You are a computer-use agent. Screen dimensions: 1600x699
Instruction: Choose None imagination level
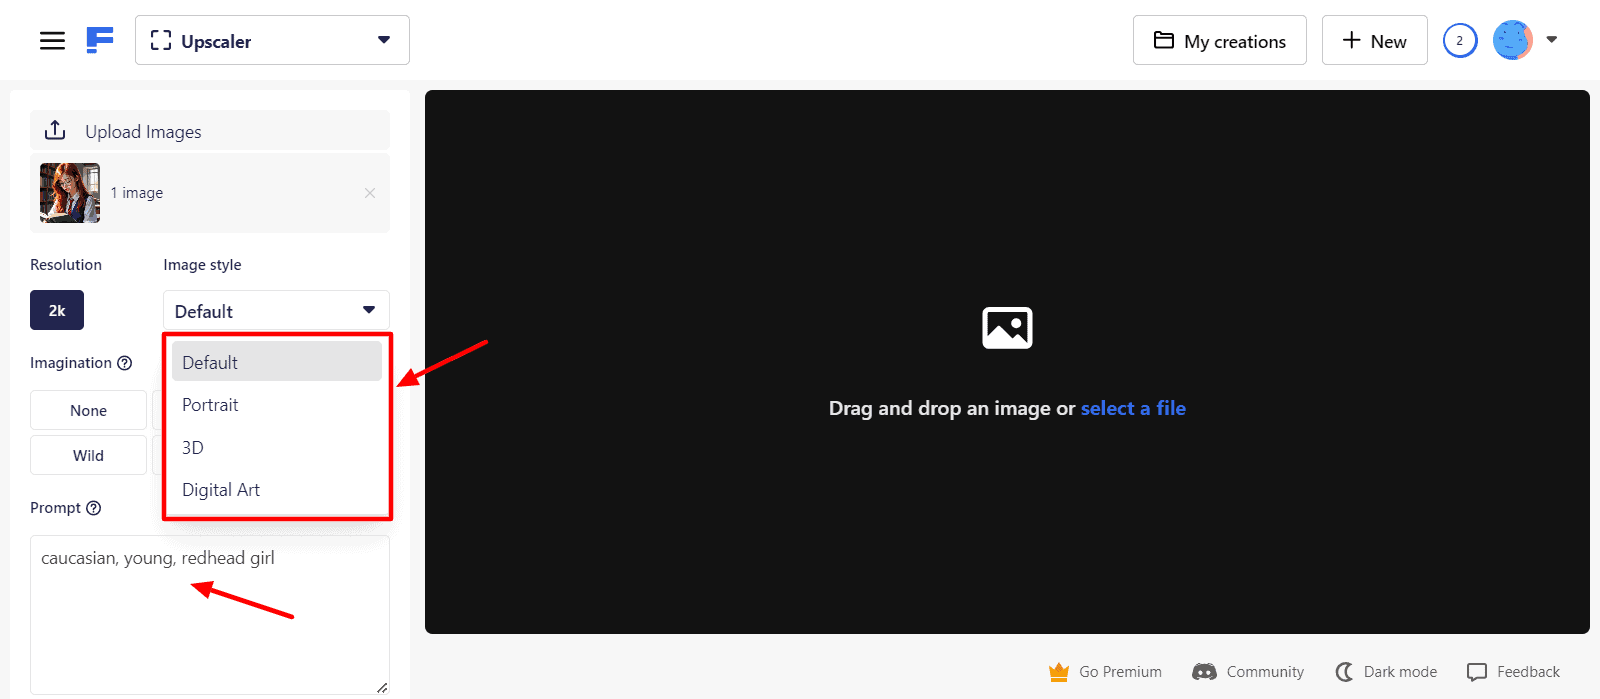coord(88,411)
